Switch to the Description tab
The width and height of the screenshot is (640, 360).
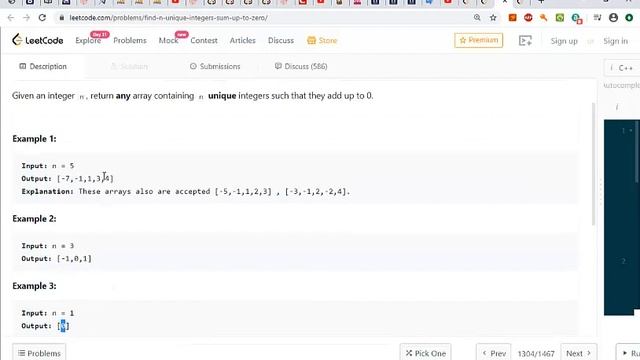(43, 66)
